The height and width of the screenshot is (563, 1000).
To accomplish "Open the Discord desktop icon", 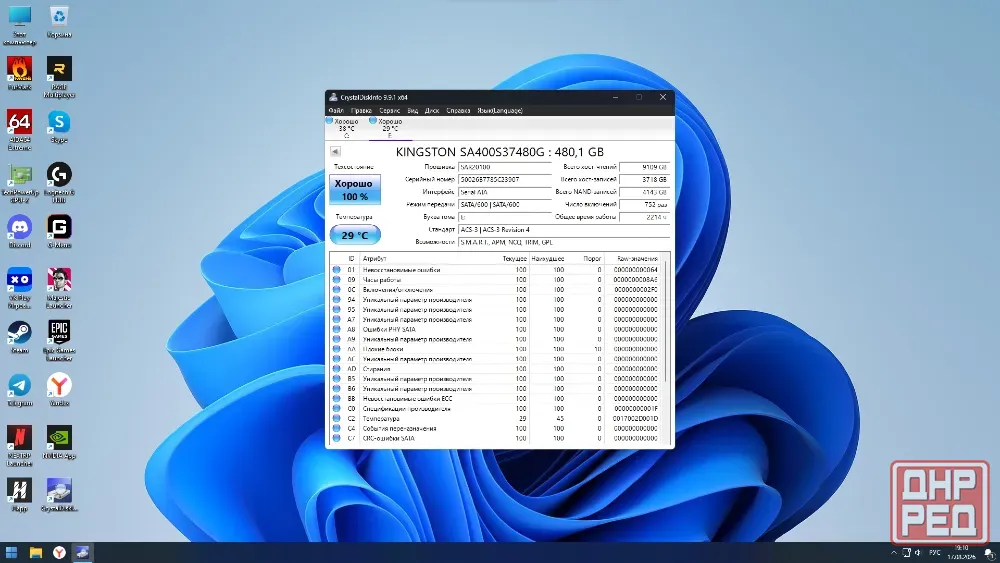I will pos(19,231).
